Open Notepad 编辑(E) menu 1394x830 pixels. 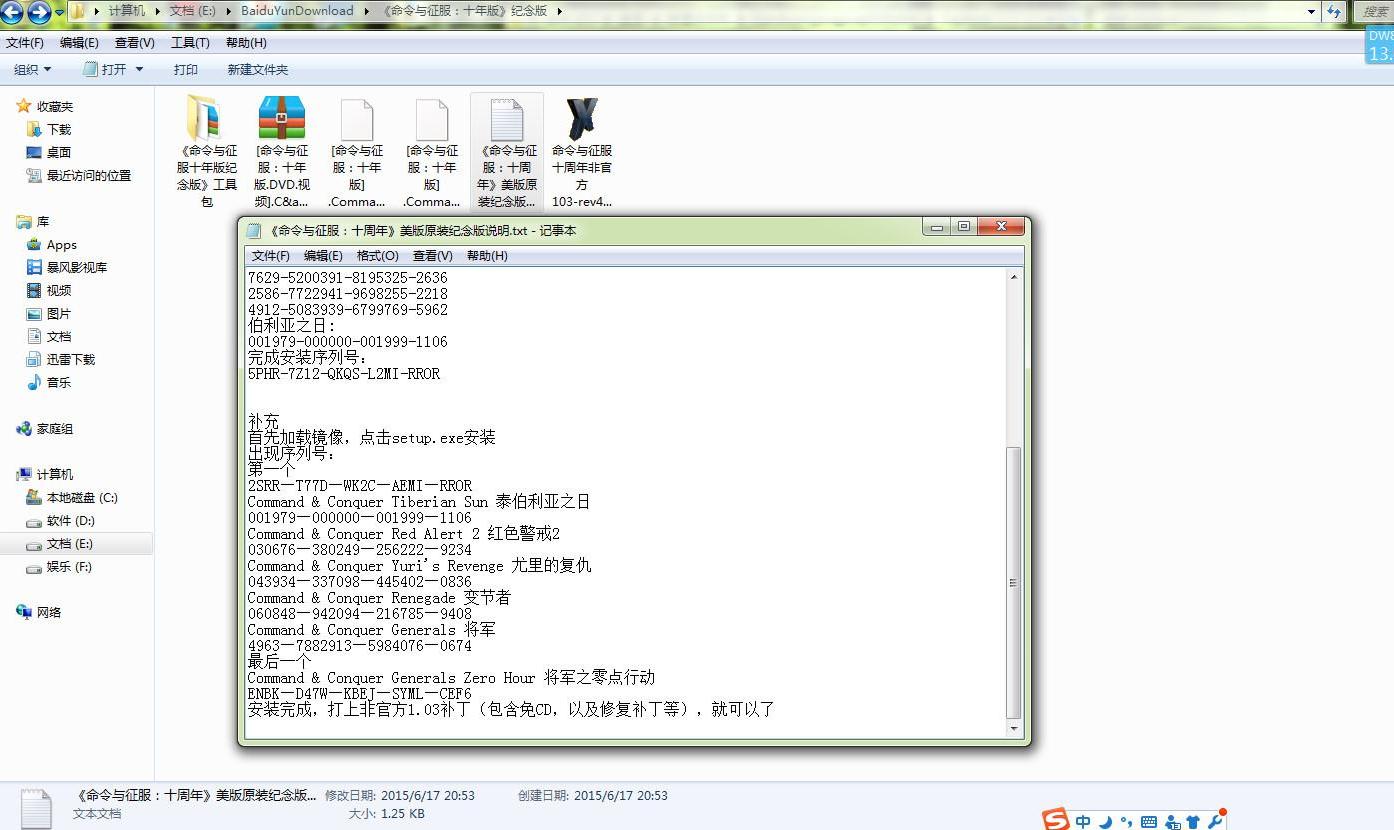[323, 256]
